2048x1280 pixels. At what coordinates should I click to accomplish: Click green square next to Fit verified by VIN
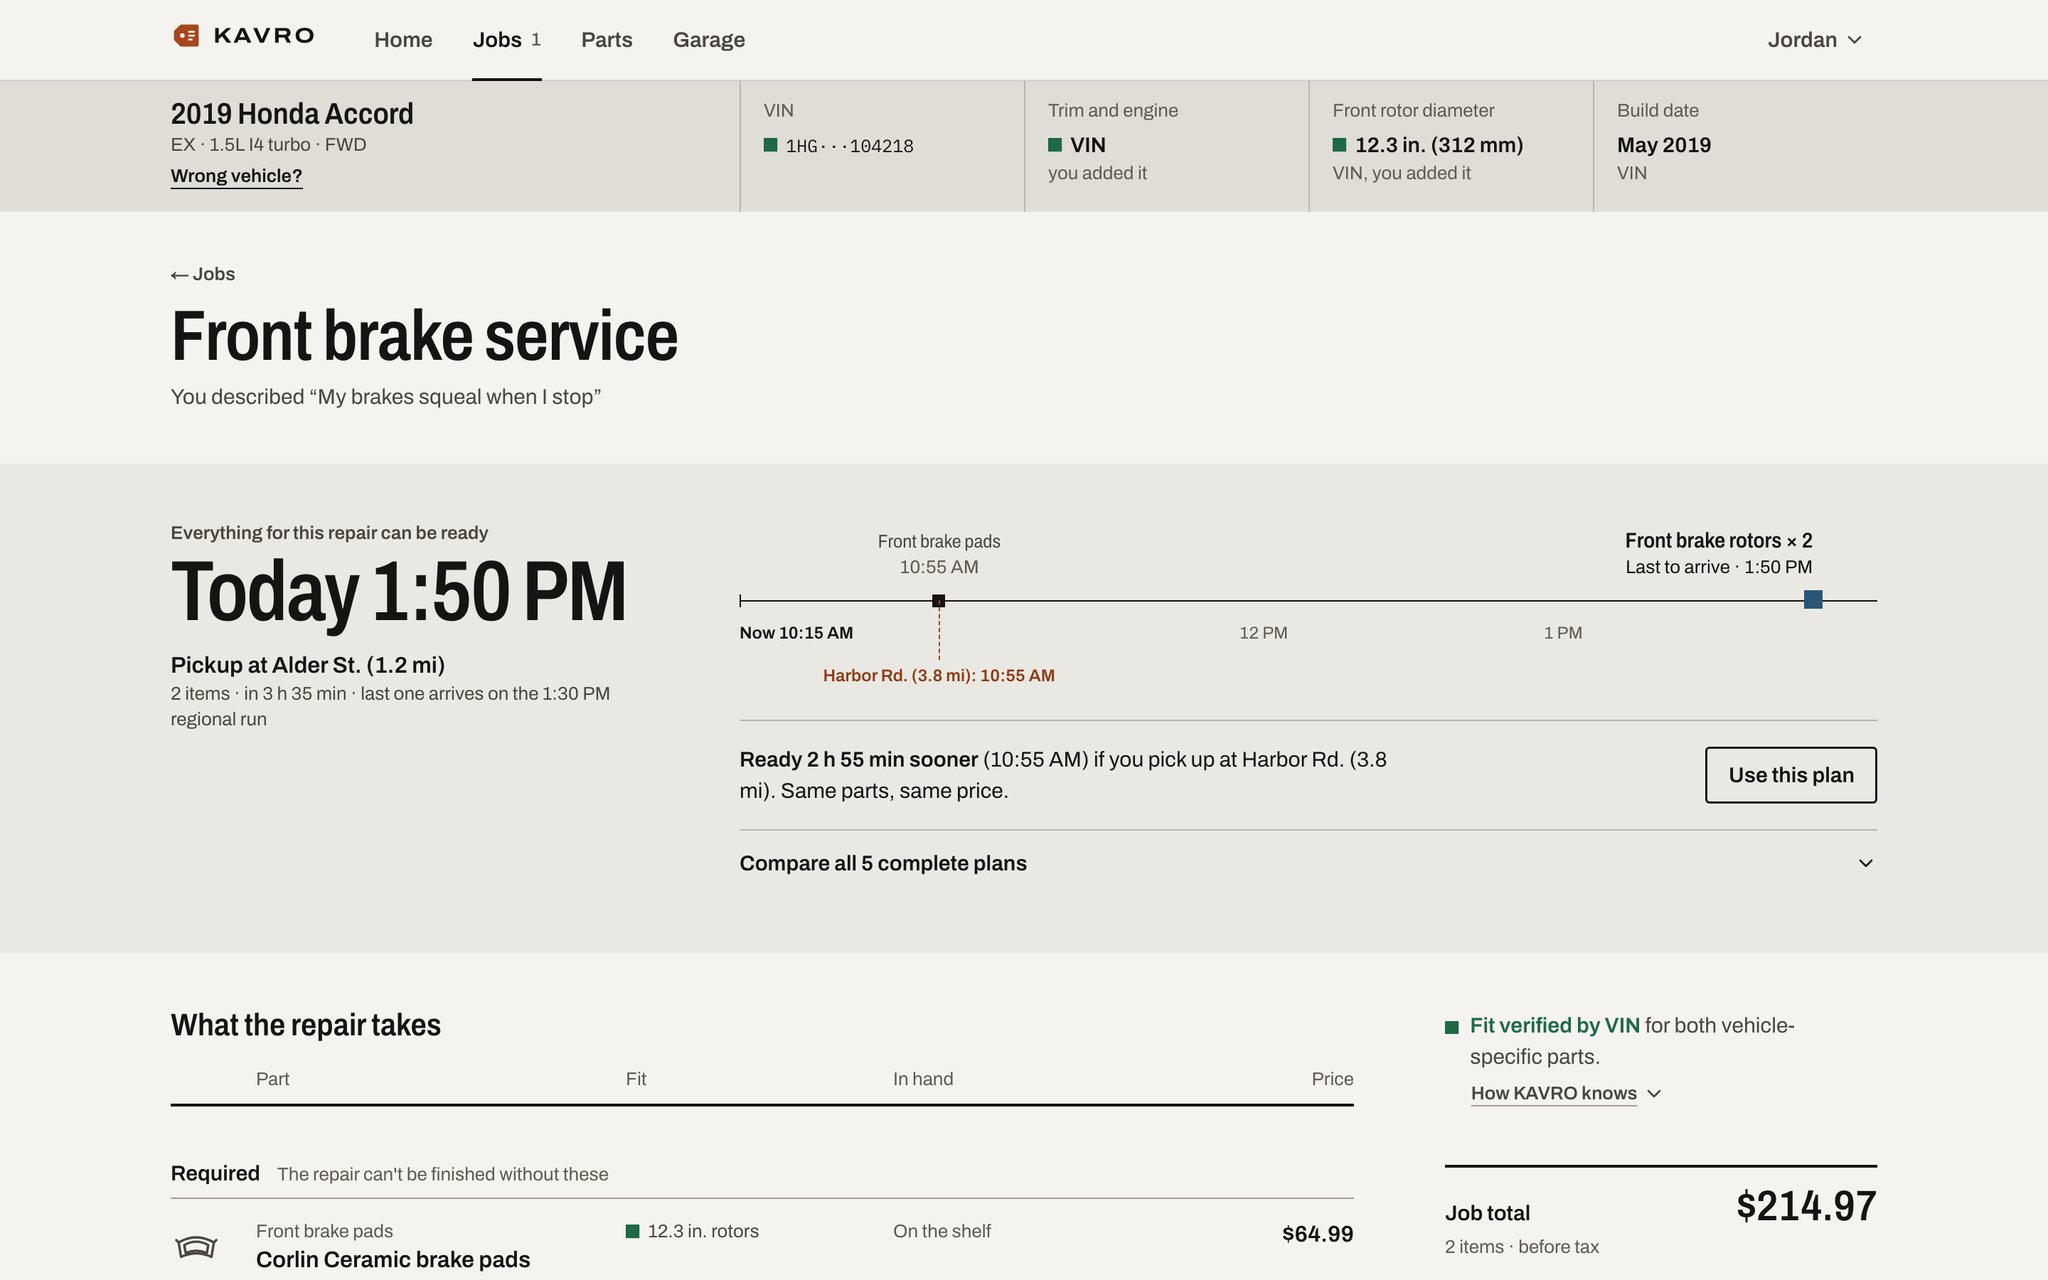click(1452, 1027)
